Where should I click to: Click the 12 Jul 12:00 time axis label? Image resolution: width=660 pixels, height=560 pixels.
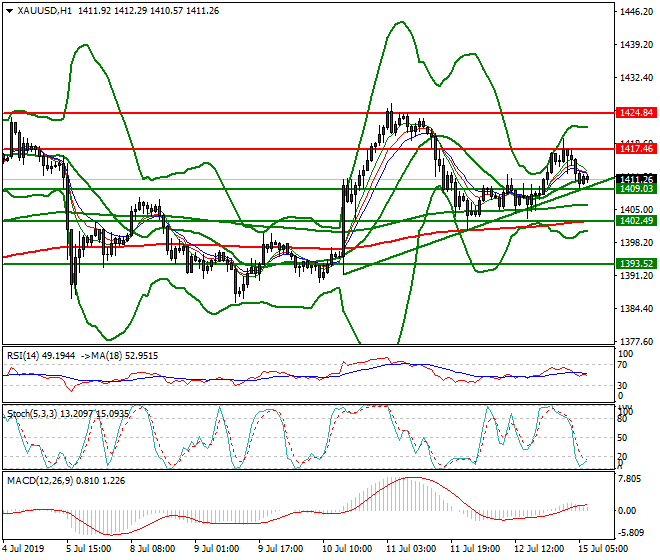539,549
